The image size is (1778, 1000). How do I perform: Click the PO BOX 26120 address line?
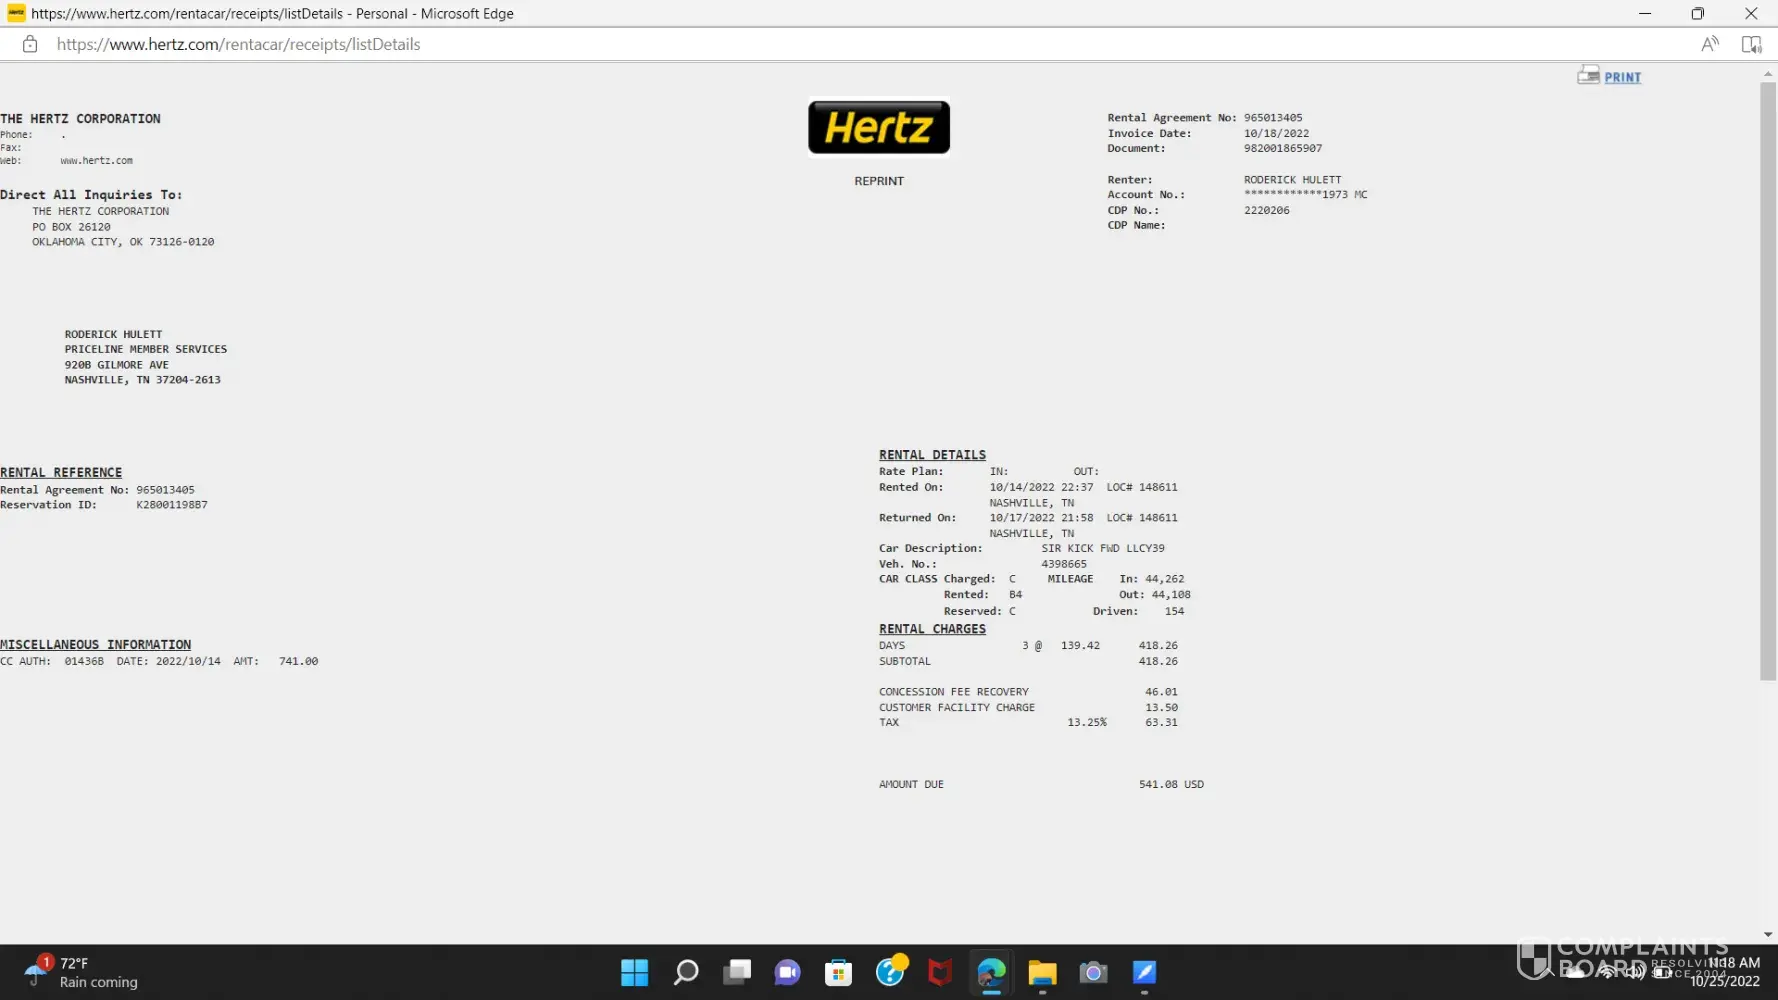tap(71, 227)
